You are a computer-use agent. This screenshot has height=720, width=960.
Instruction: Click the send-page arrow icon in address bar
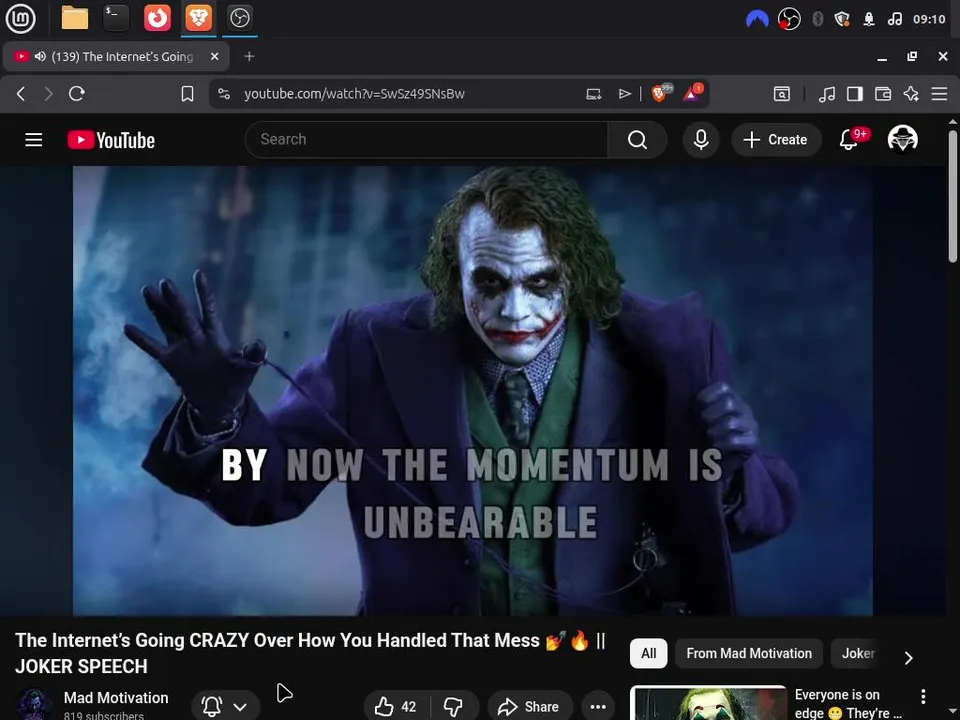point(624,94)
